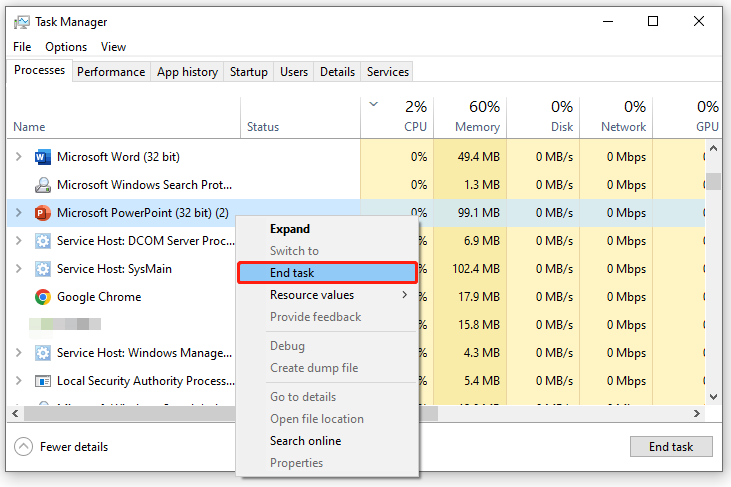
Task: Open the File menu
Action: click(x=22, y=47)
